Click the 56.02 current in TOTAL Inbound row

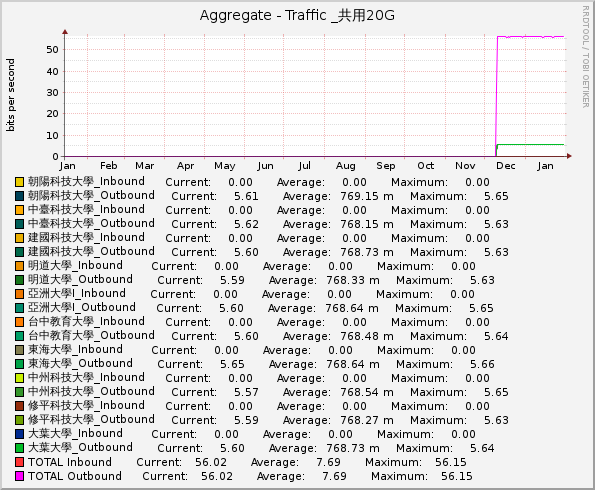(211, 462)
